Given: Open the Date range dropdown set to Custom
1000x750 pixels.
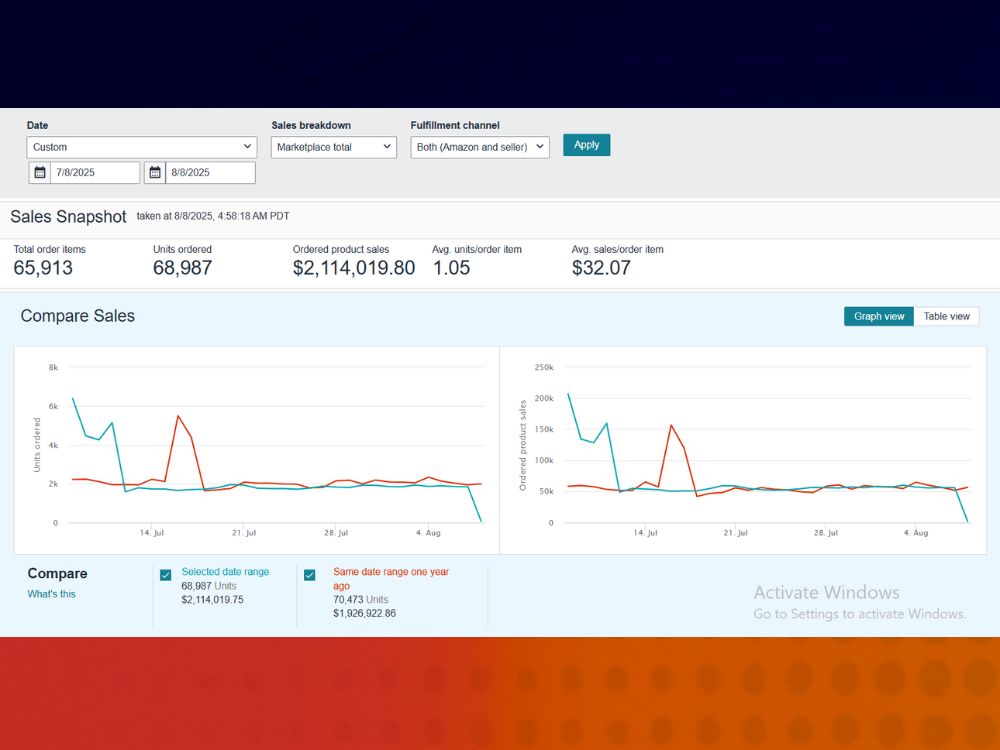Looking at the screenshot, I should (x=142, y=147).
